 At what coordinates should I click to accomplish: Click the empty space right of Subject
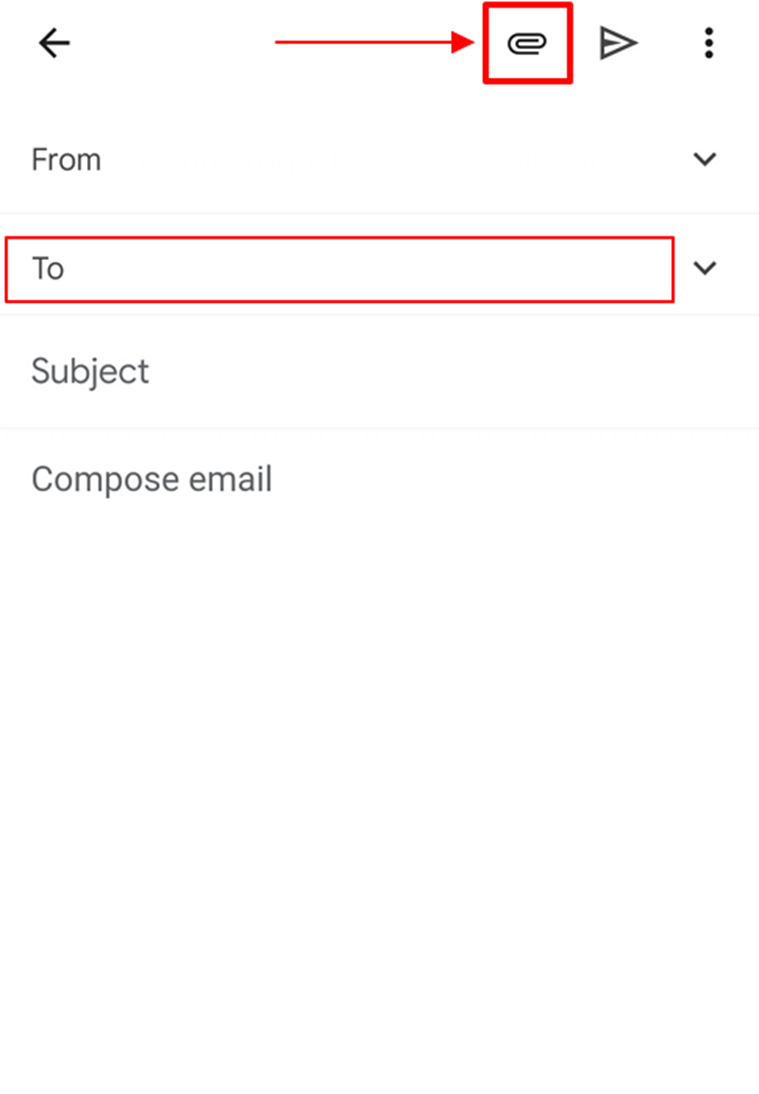click(x=450, y=372)
